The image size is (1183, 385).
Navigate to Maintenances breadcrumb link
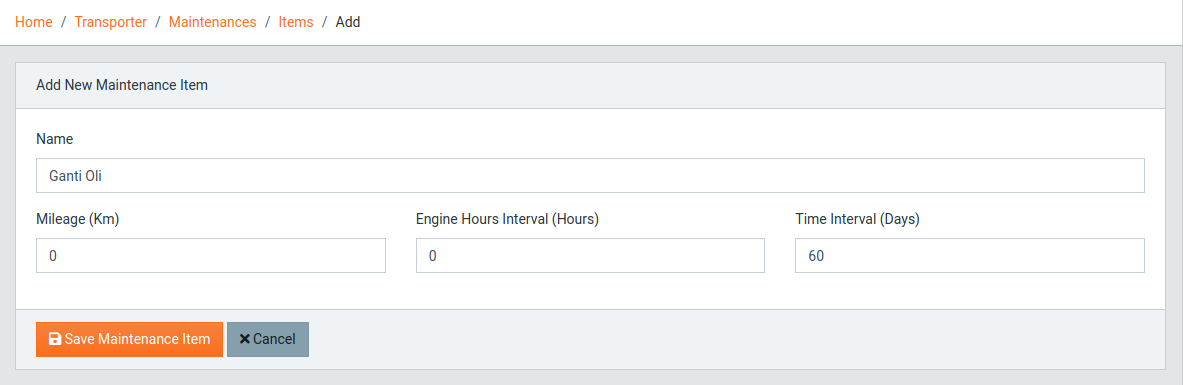tap(213, 22)
